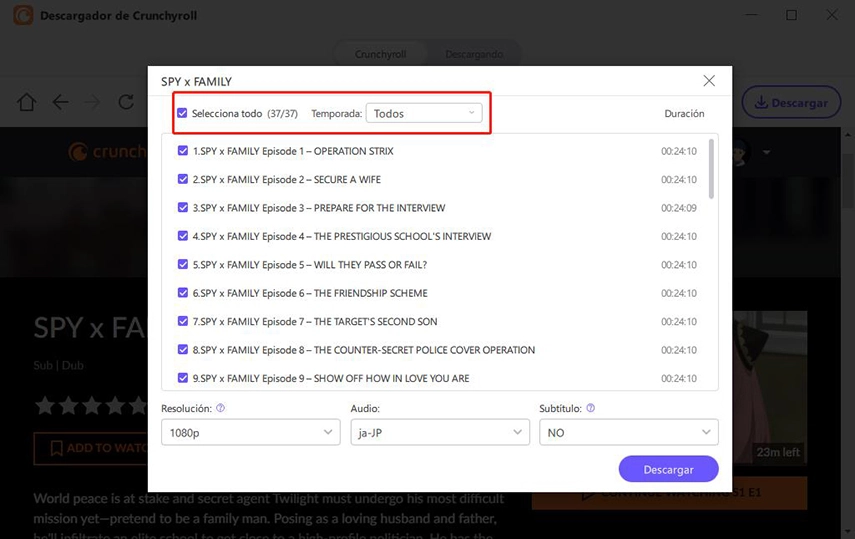Uncheck Episode 2 – SECURE A WIFE
This screenshot has width=855, height=539.
coord(183,179)
